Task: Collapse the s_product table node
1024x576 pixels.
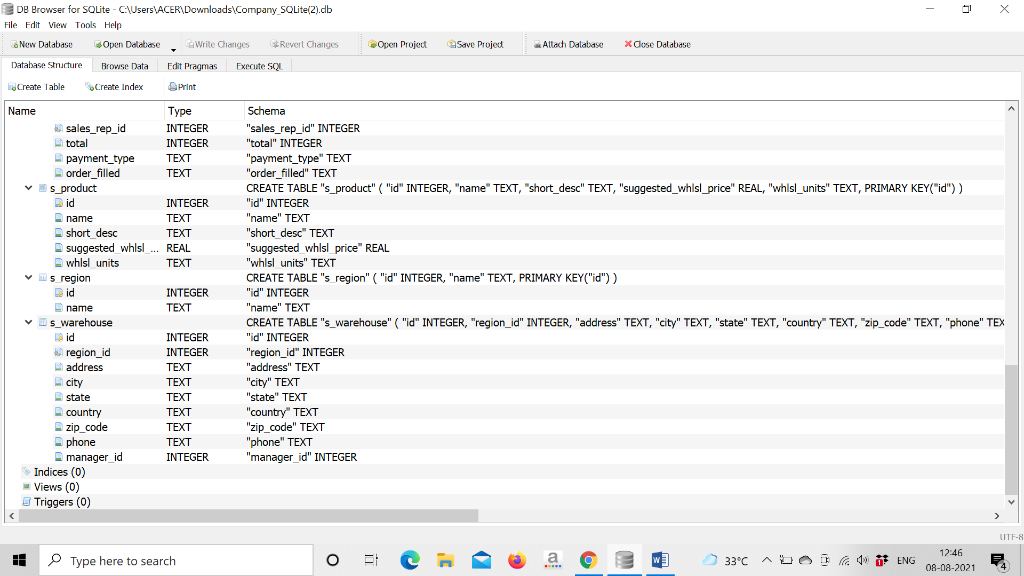Action: 28,188
